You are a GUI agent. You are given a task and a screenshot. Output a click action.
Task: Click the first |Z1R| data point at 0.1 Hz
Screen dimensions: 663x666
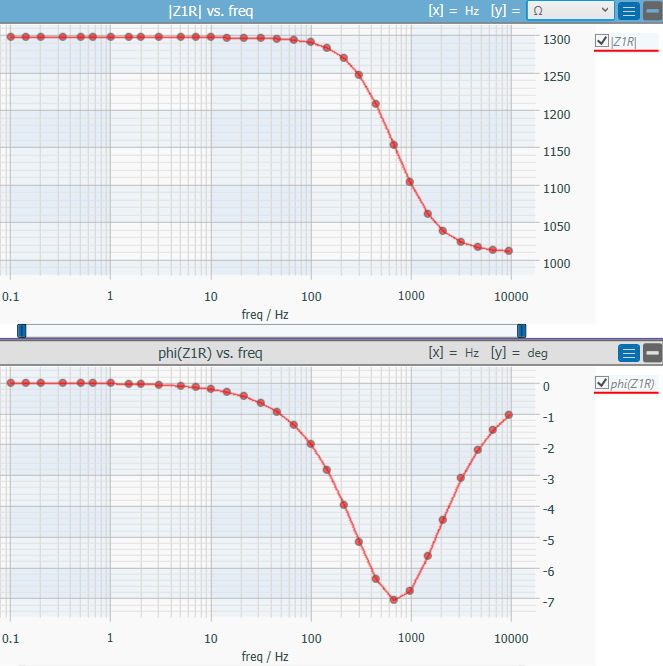click(x=11, y=37)
